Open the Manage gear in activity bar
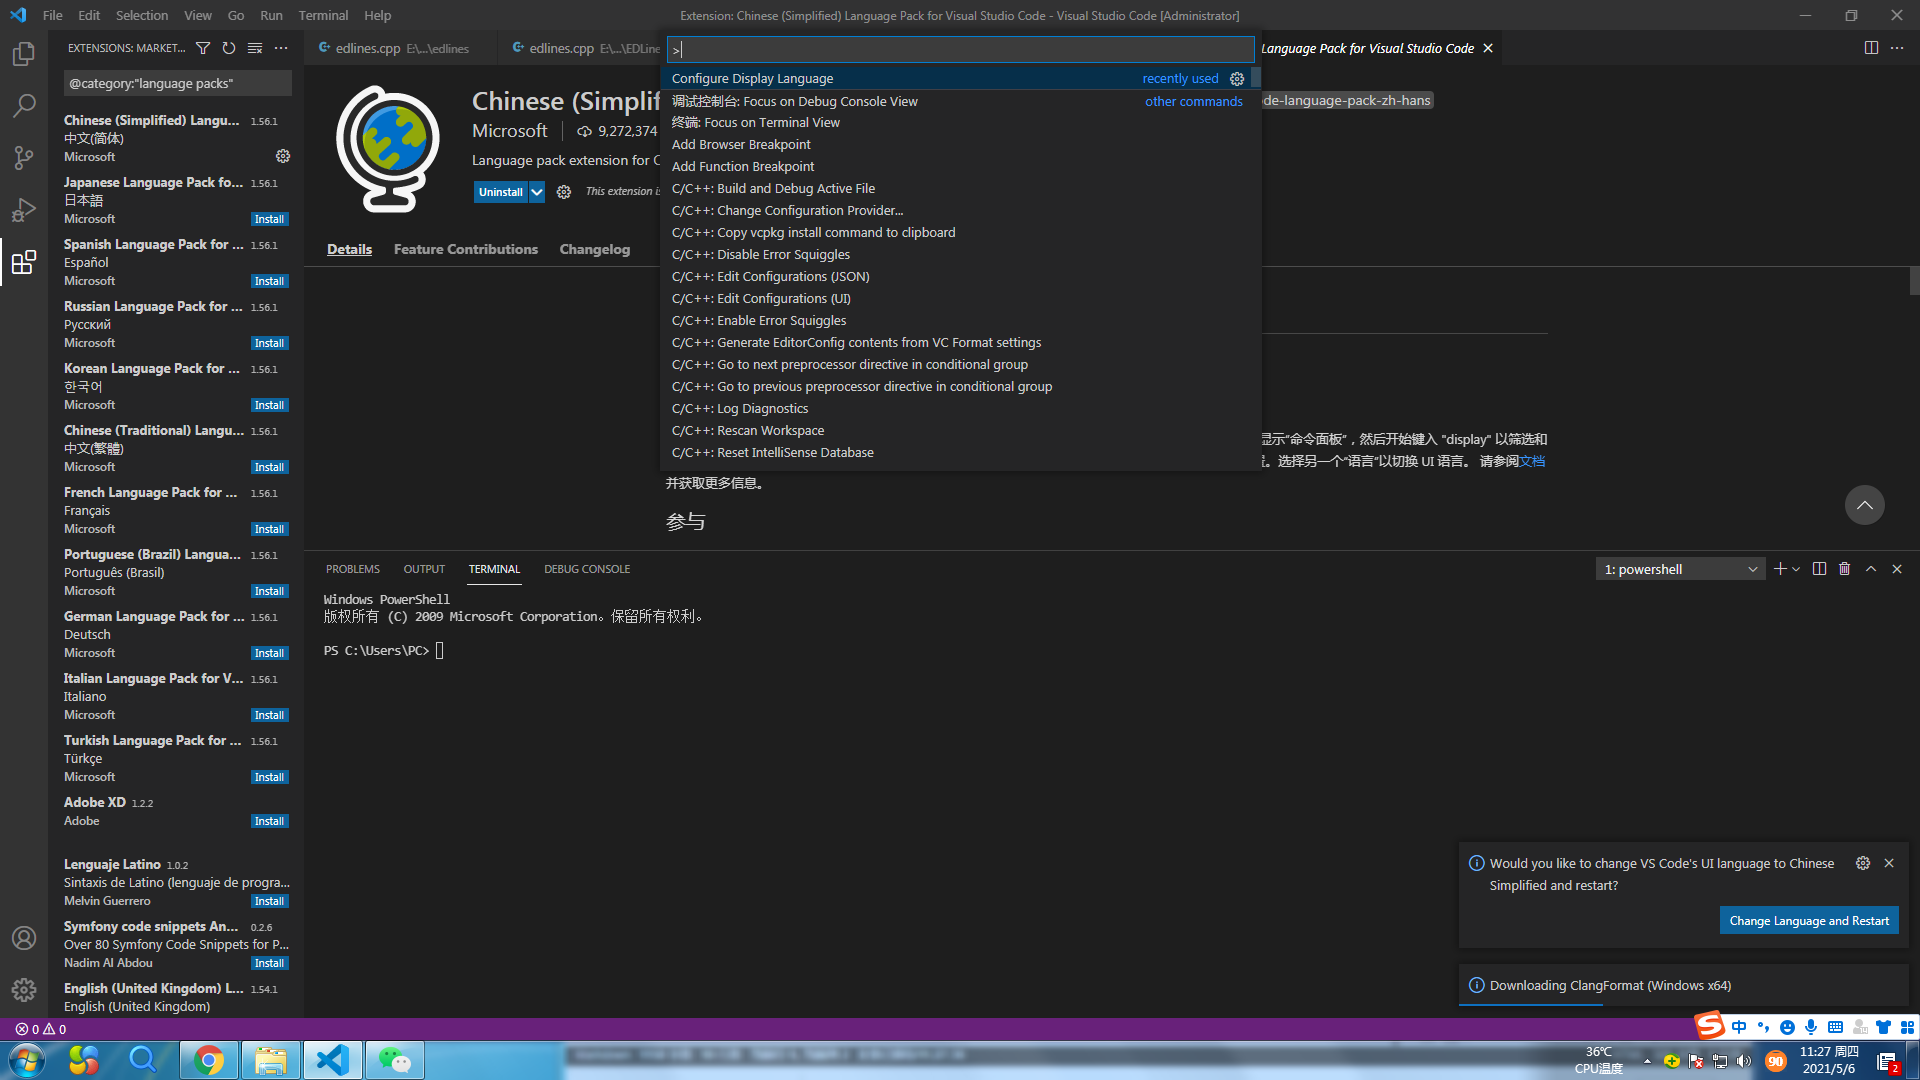 pyautogui.click(x=24, y=990)
